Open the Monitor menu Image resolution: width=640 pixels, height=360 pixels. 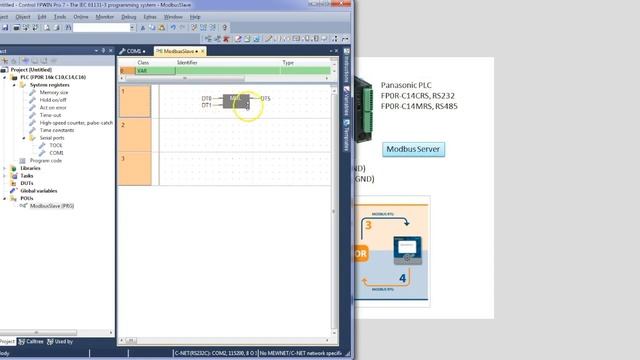(105, 17)
